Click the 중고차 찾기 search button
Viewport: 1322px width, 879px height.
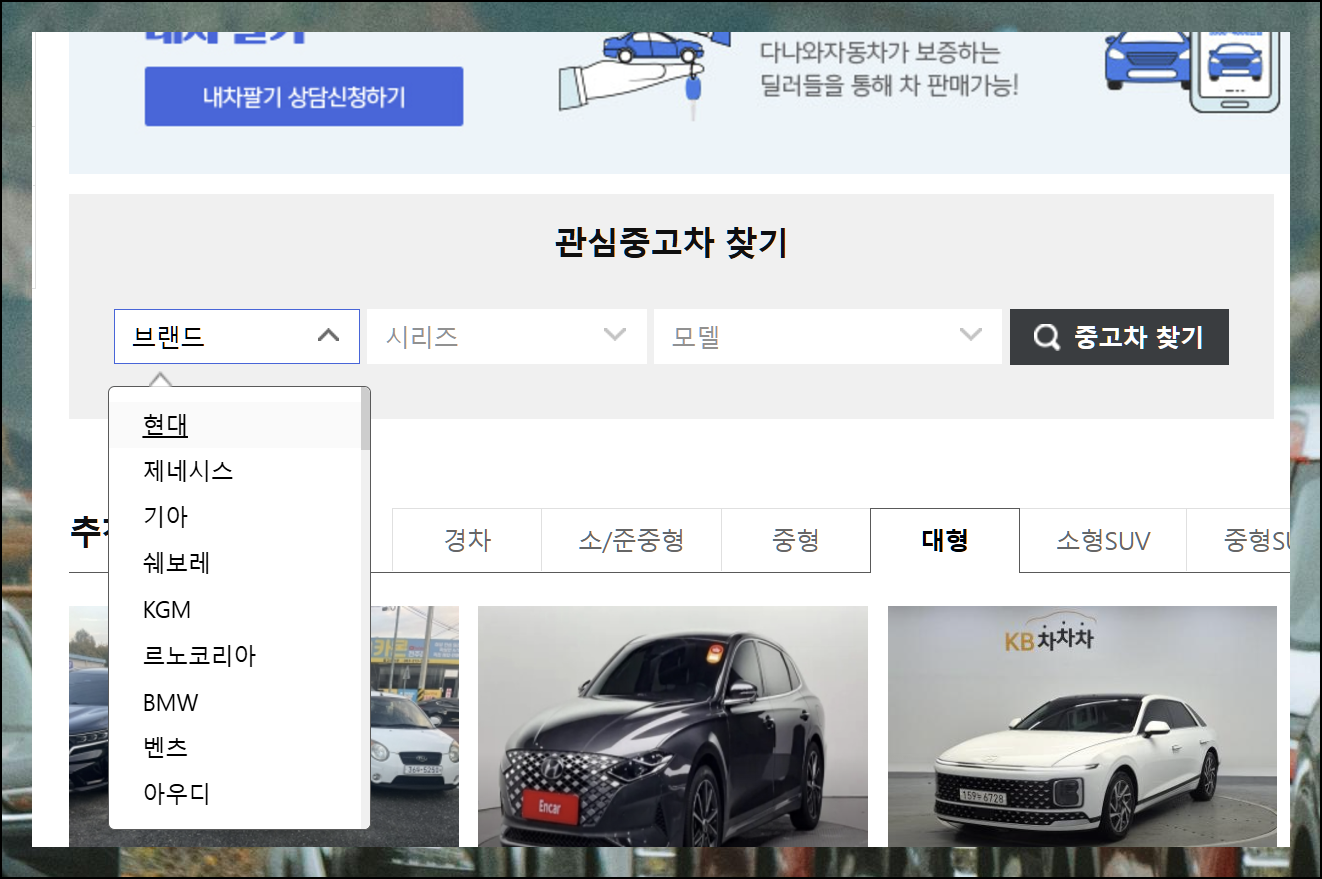tap(1119, 337)
